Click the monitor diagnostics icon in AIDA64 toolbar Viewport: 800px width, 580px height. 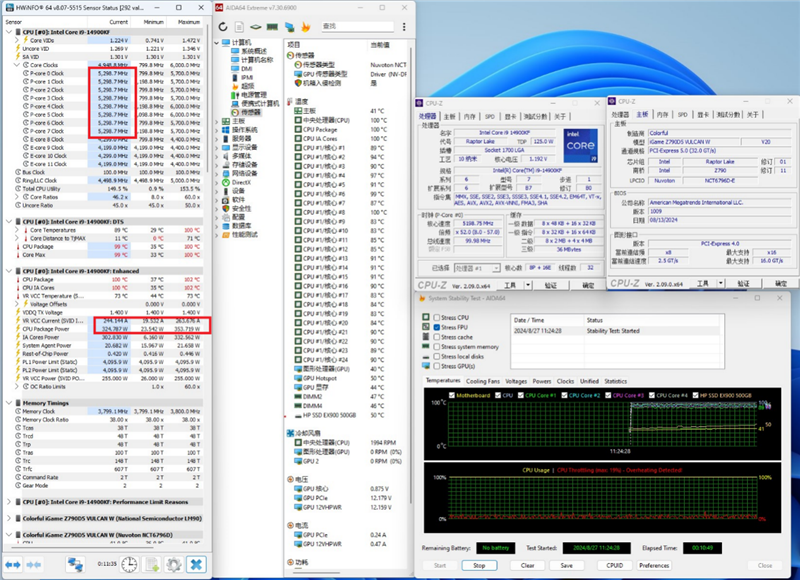pos(289,27)
